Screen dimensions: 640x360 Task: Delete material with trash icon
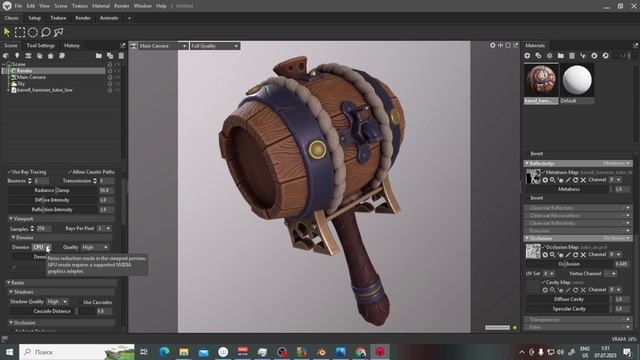point(572,56)
